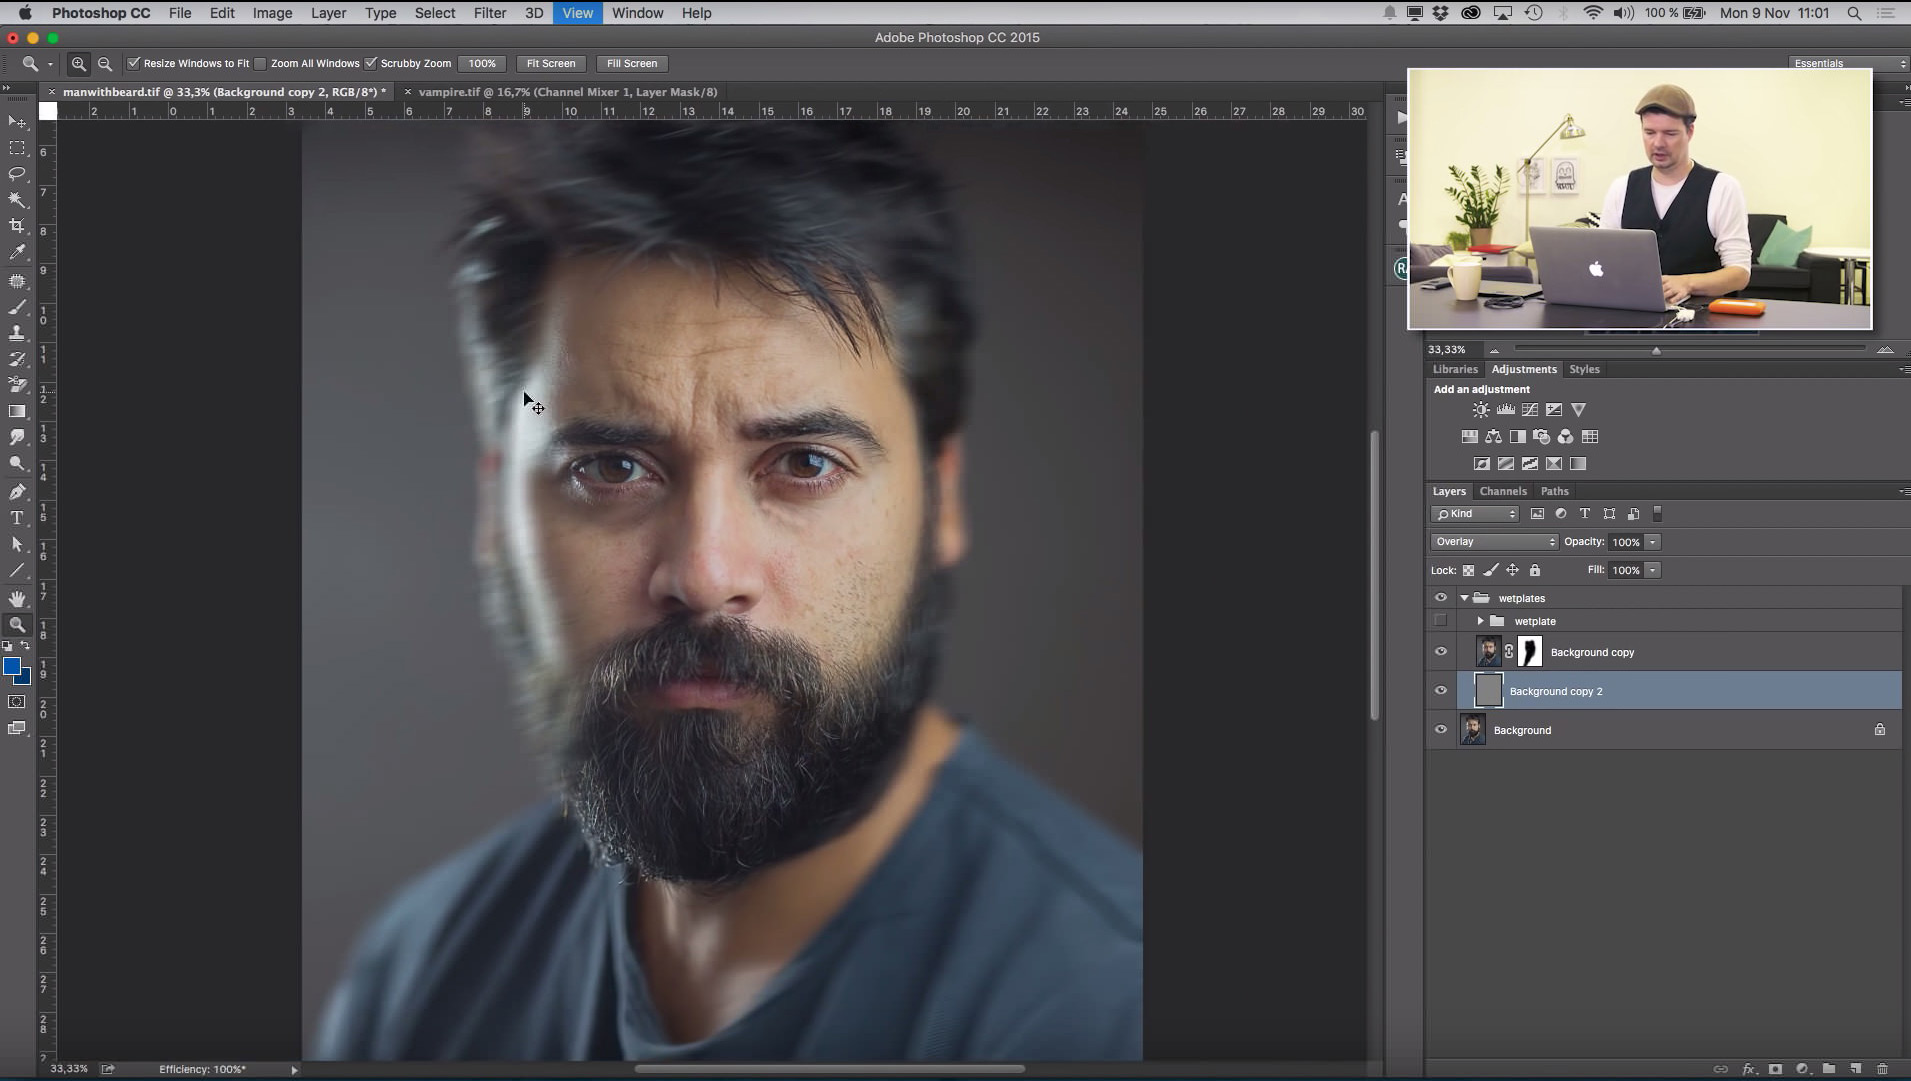Hide the Background copy layer
The width and height of the screenshot is (1911, 1081).
click(1441, 652)
